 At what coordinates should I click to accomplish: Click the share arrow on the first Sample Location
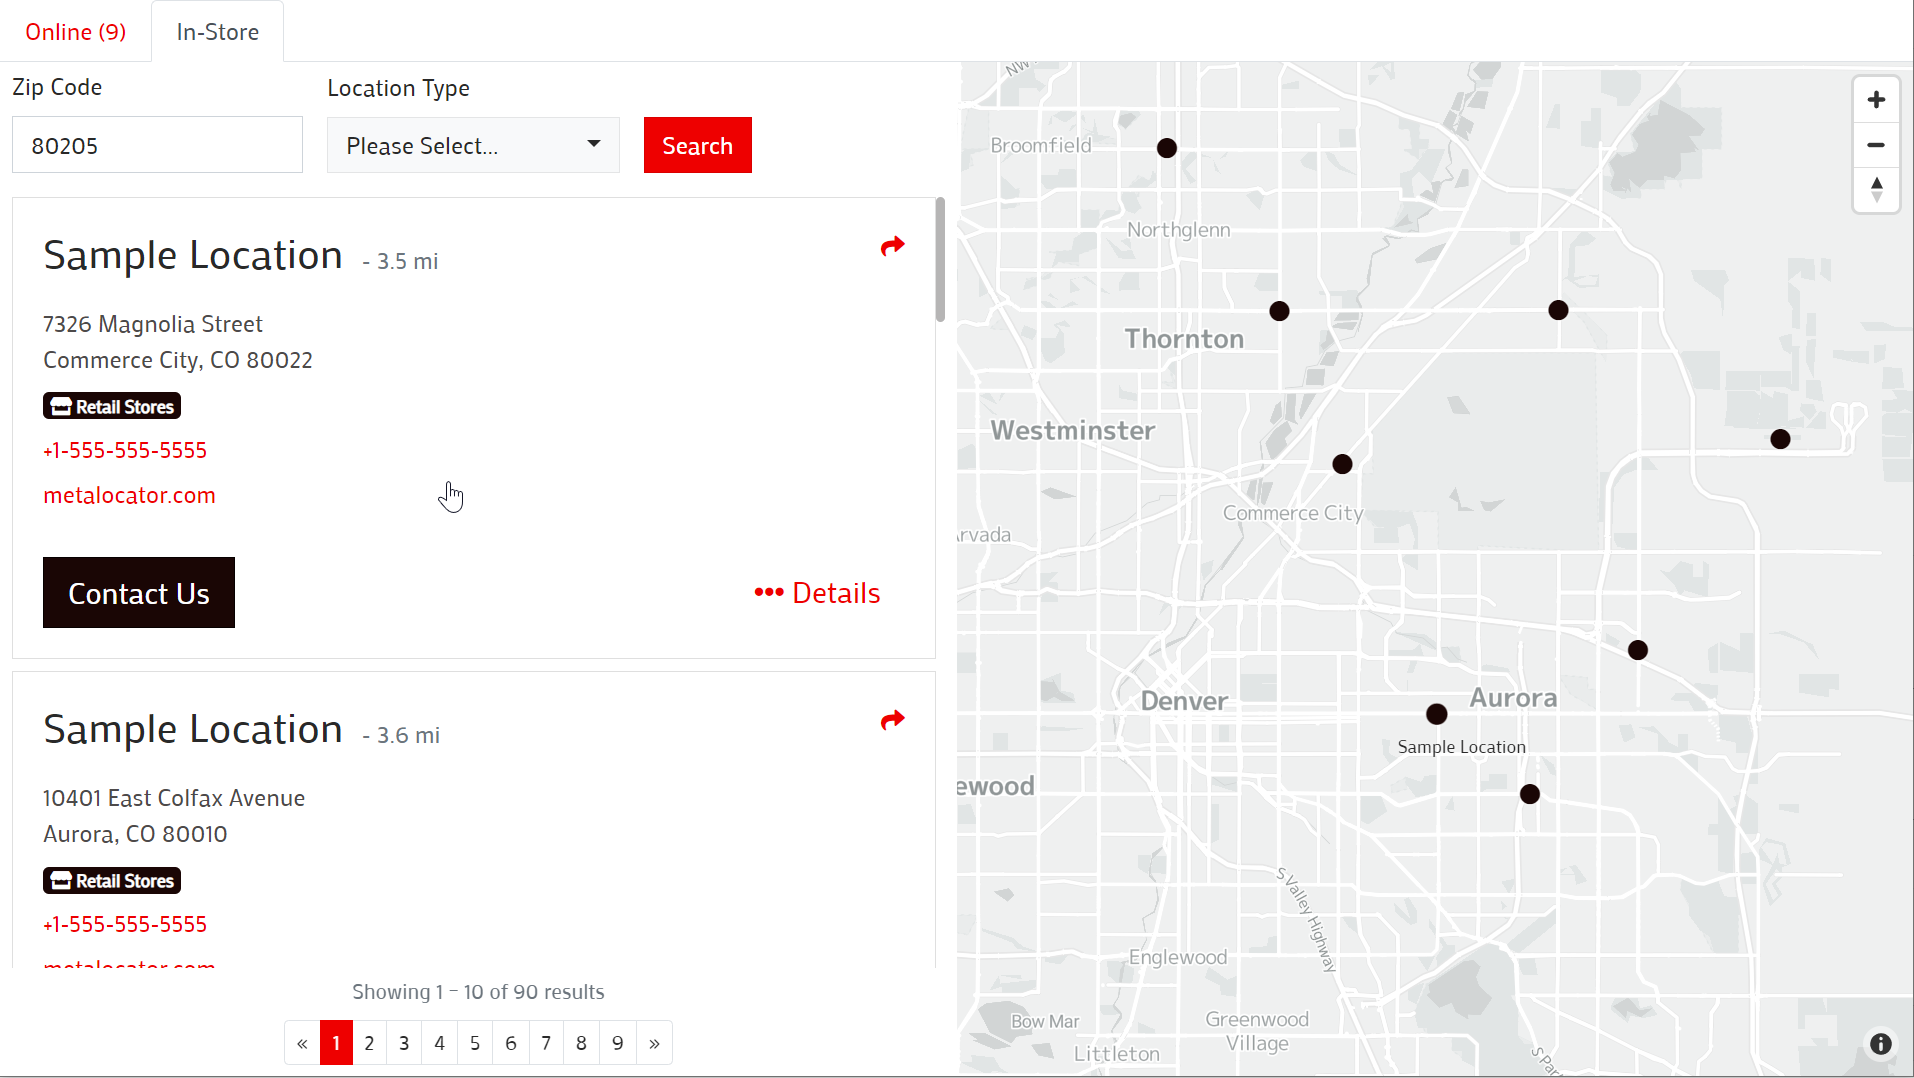pyautogui.click(x=891, y=246)
